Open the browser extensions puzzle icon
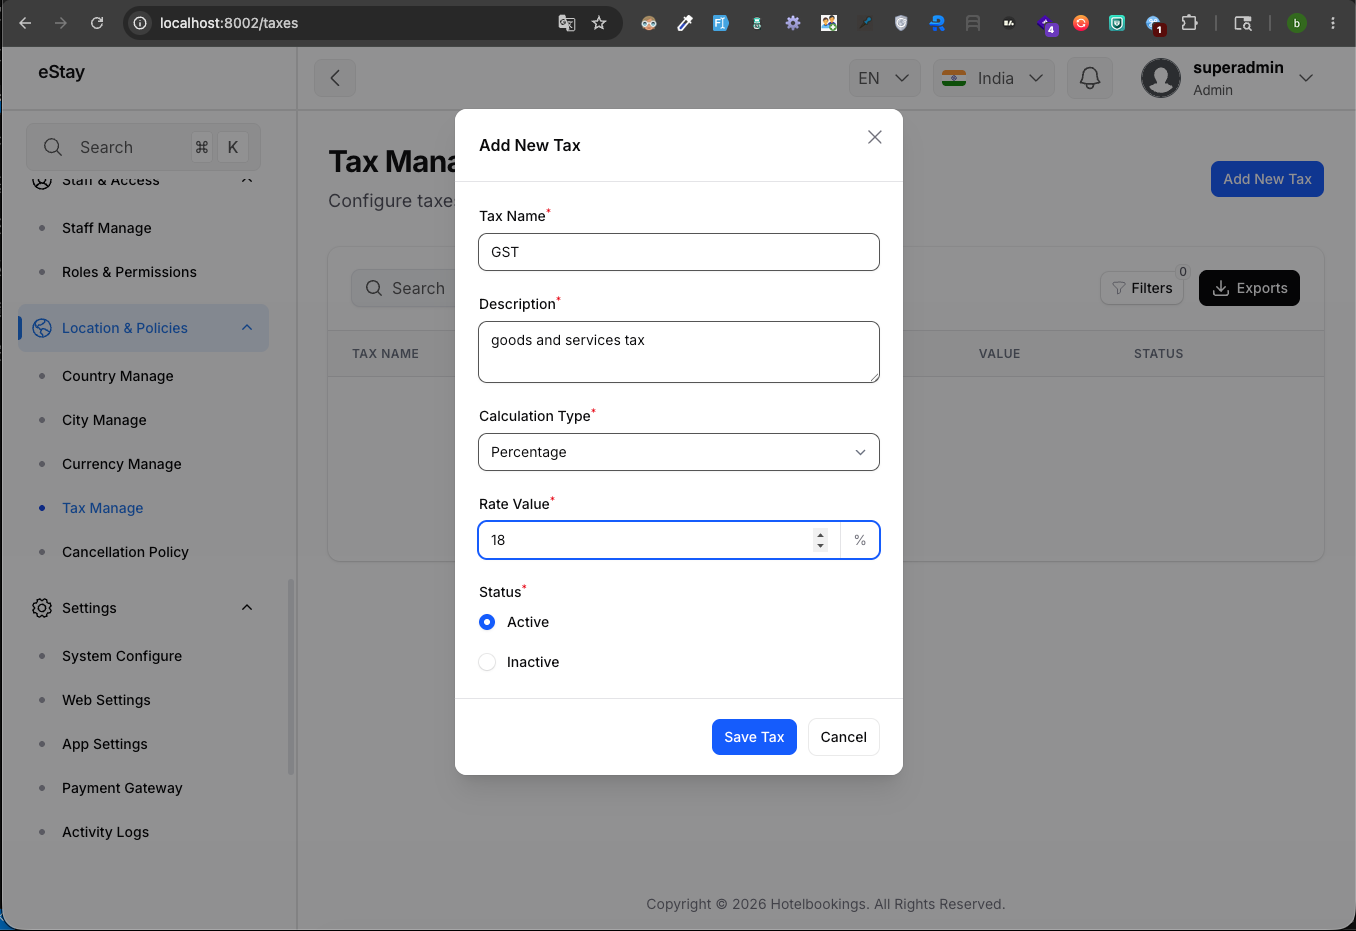Screen dimensions: 1356x931 (x=1189, y=23)
